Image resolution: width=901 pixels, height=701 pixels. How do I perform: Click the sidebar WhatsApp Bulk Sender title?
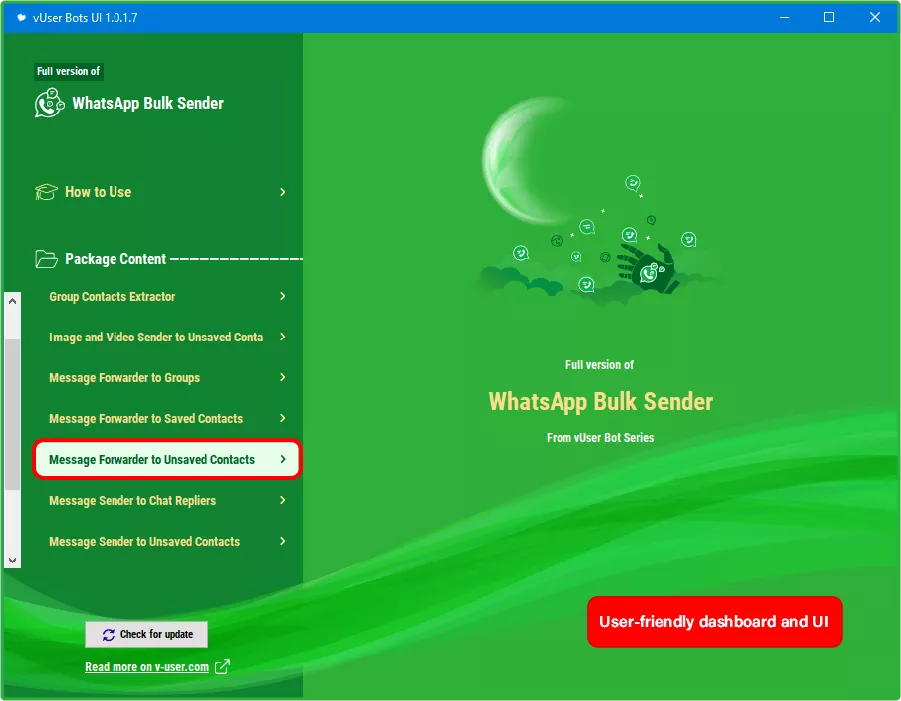[x=148, y=103]
